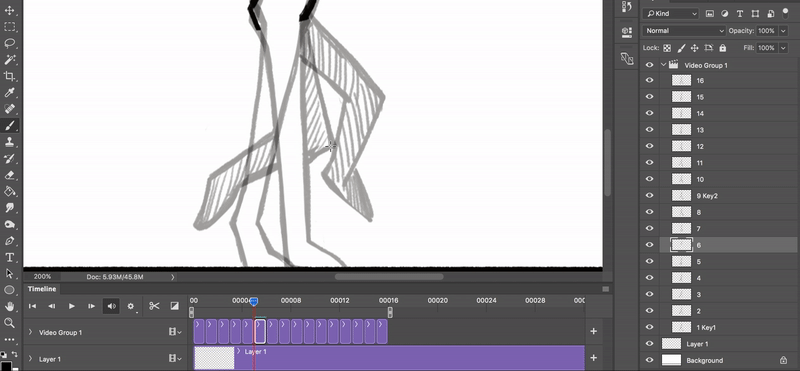
Task: Filter for type layers icon
Action: point(740,14)
